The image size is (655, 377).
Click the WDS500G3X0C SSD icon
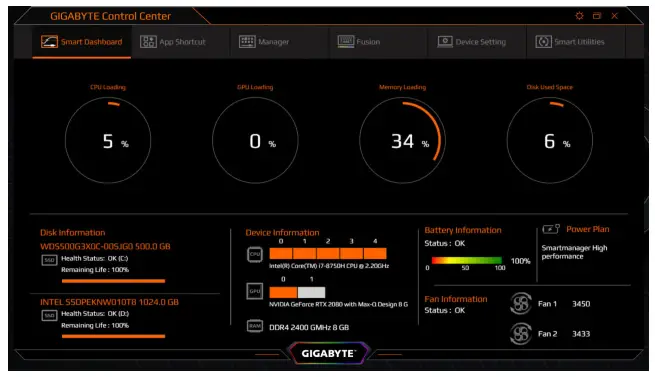click(x=49, y=260)
